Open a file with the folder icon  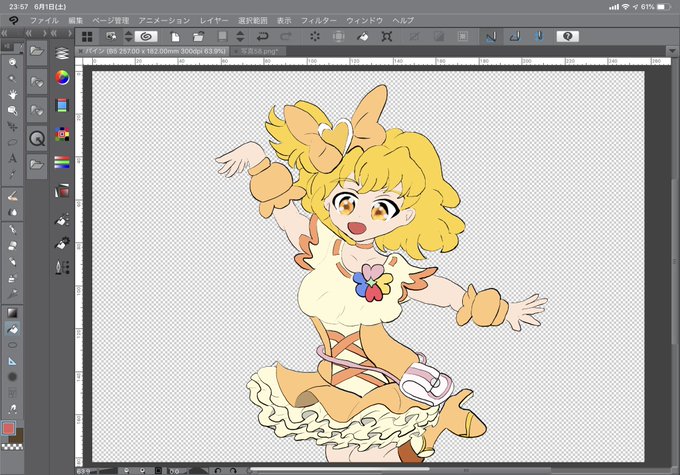pyautogui.click(x=199, y=37)
